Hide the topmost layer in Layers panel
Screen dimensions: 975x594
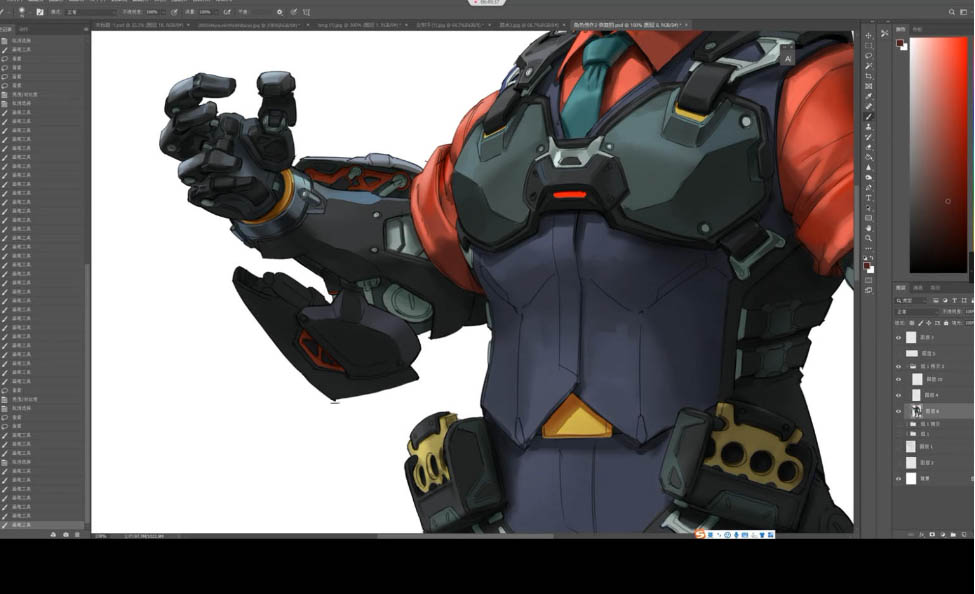pos(898,338)
